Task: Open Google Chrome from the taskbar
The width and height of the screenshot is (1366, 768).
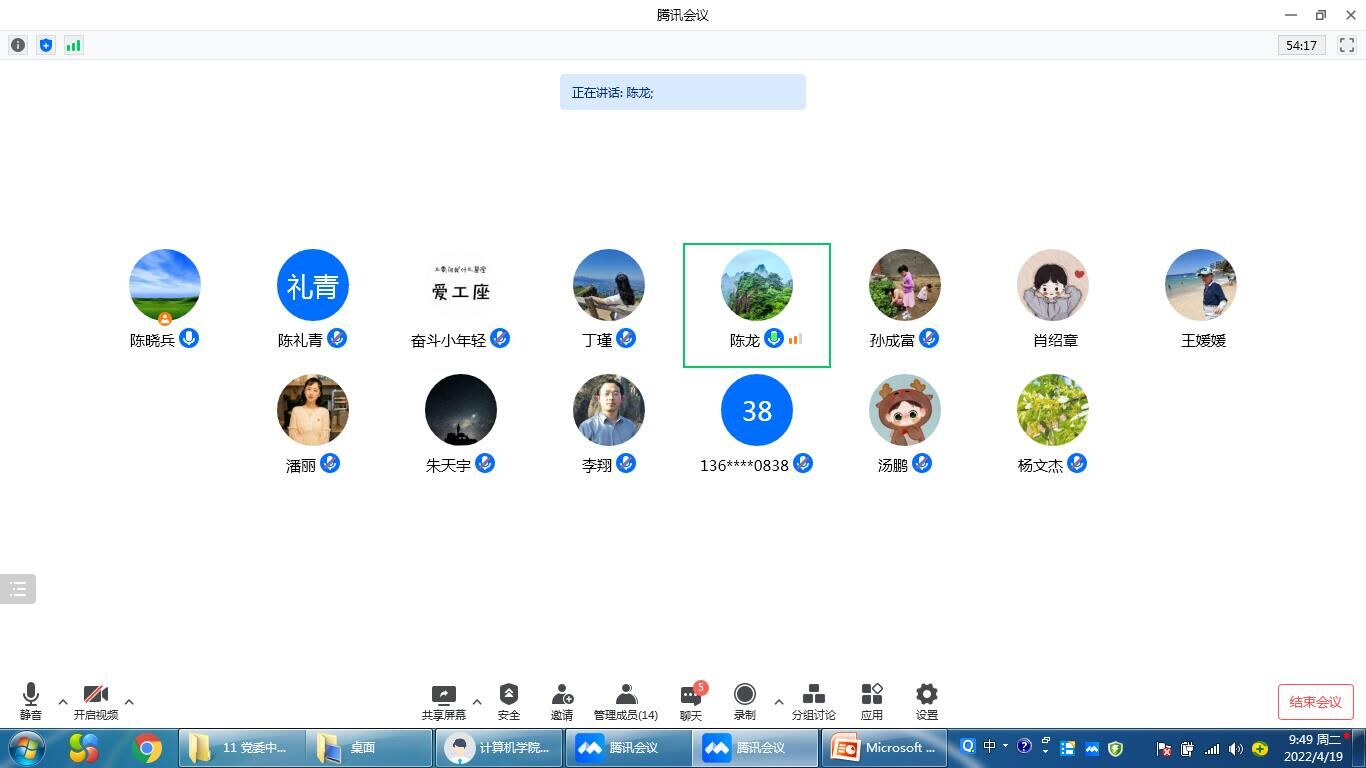Action: point(147,748)
